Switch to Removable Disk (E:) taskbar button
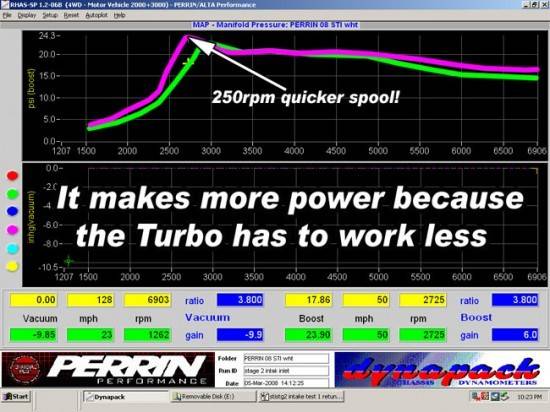This screenshot has height=412, width=550. click(213, 397)
